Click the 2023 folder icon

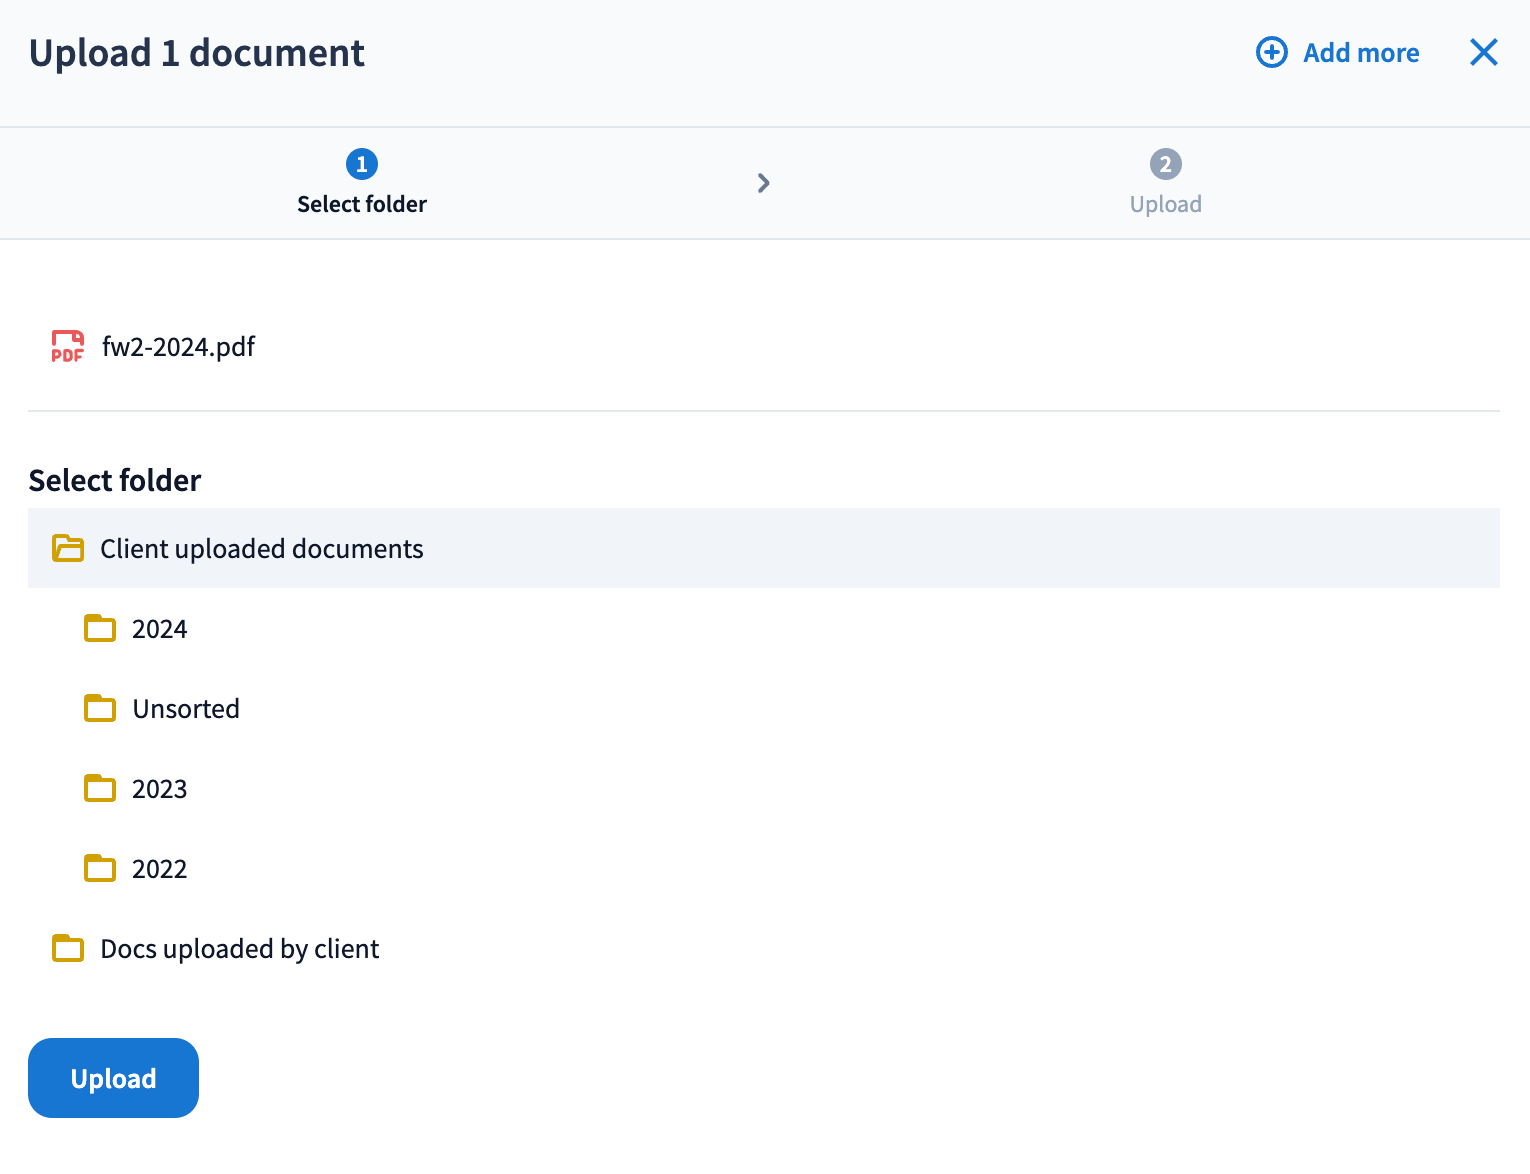point(100,788)
